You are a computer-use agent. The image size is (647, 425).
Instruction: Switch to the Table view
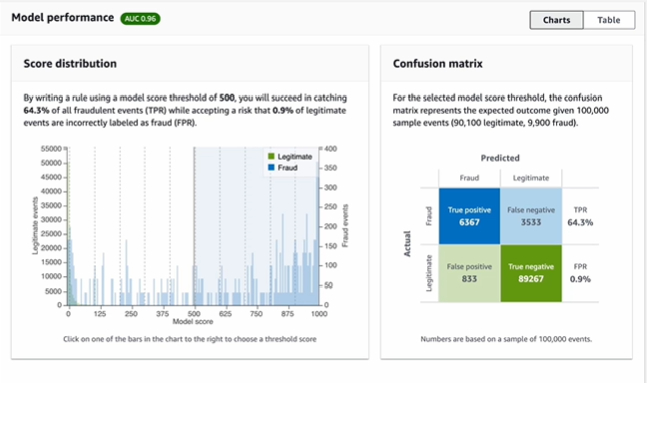[608, 20]
